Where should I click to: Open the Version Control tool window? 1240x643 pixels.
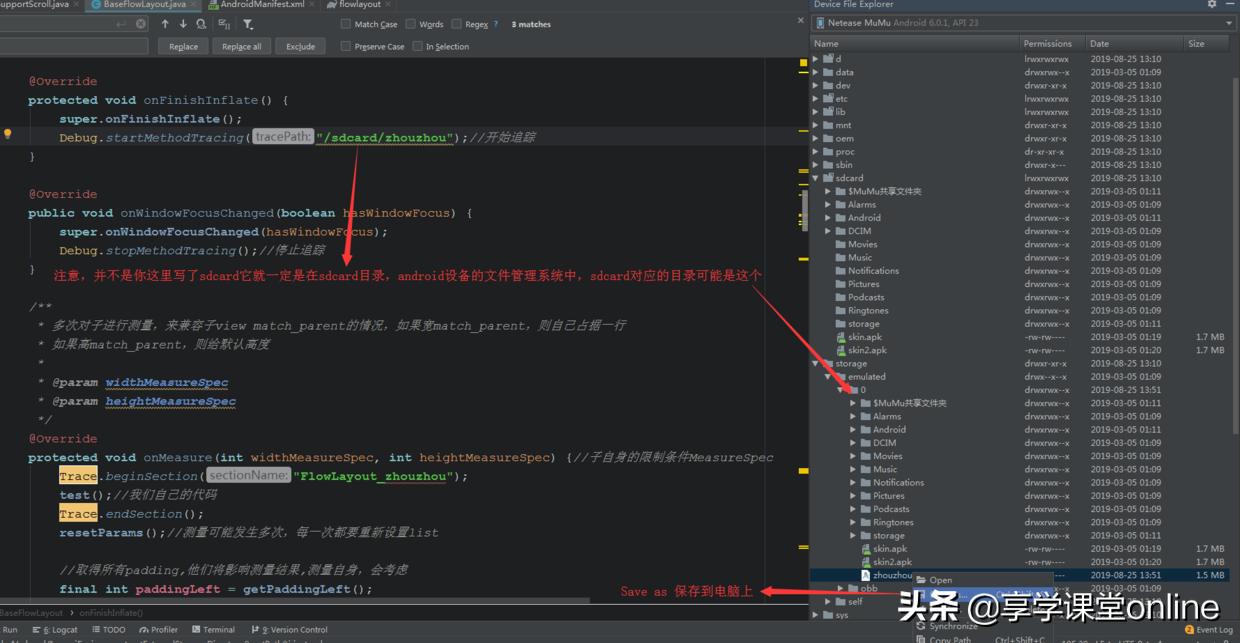[290, 629]
